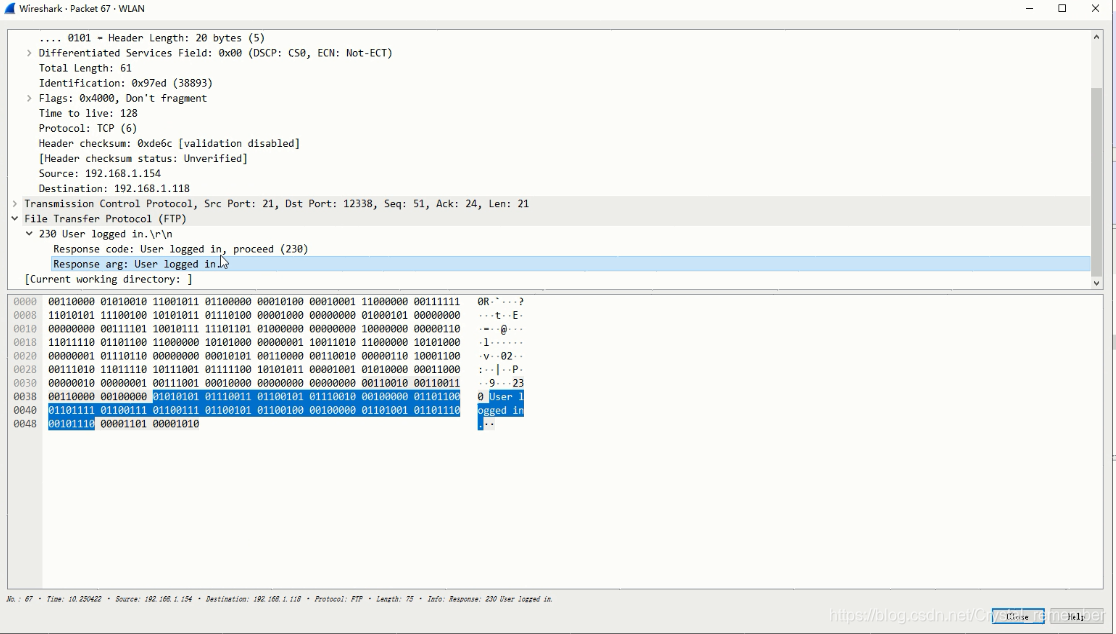Click offset 0008 in byte pane
The image size is (1116, 634).
25,315
